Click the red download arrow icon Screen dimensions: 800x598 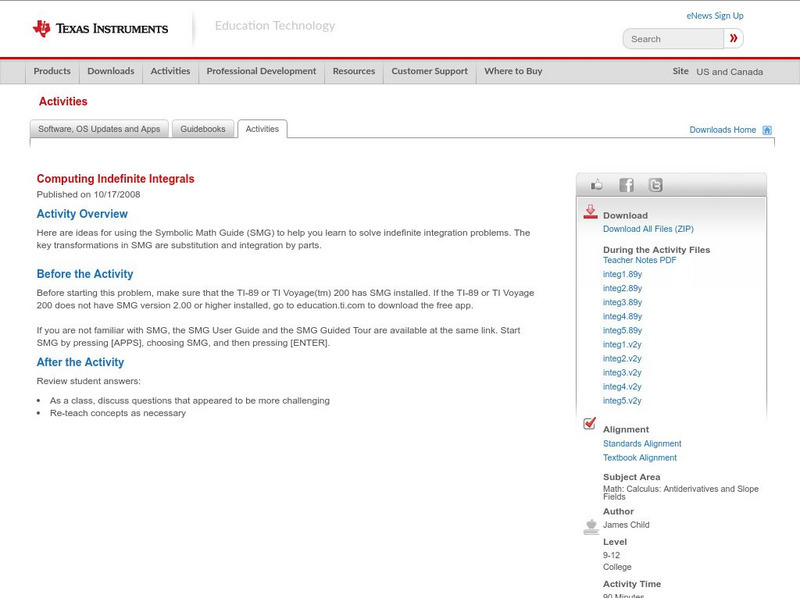[590, 212]
